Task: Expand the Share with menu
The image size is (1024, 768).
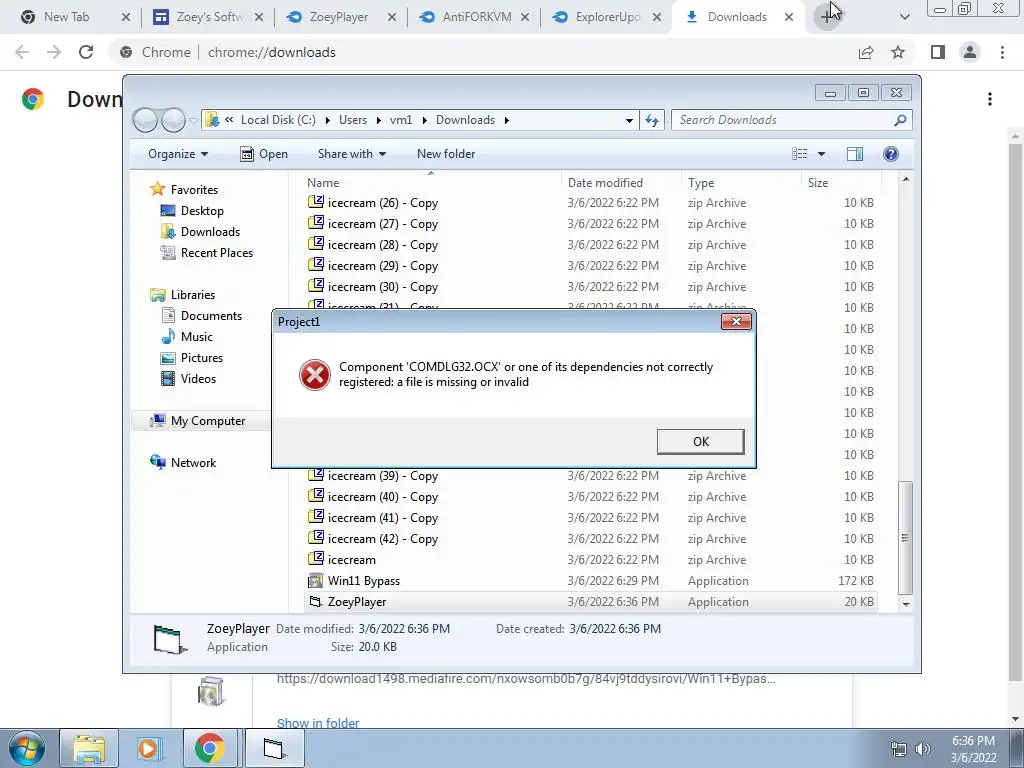Action: [351, 154]
